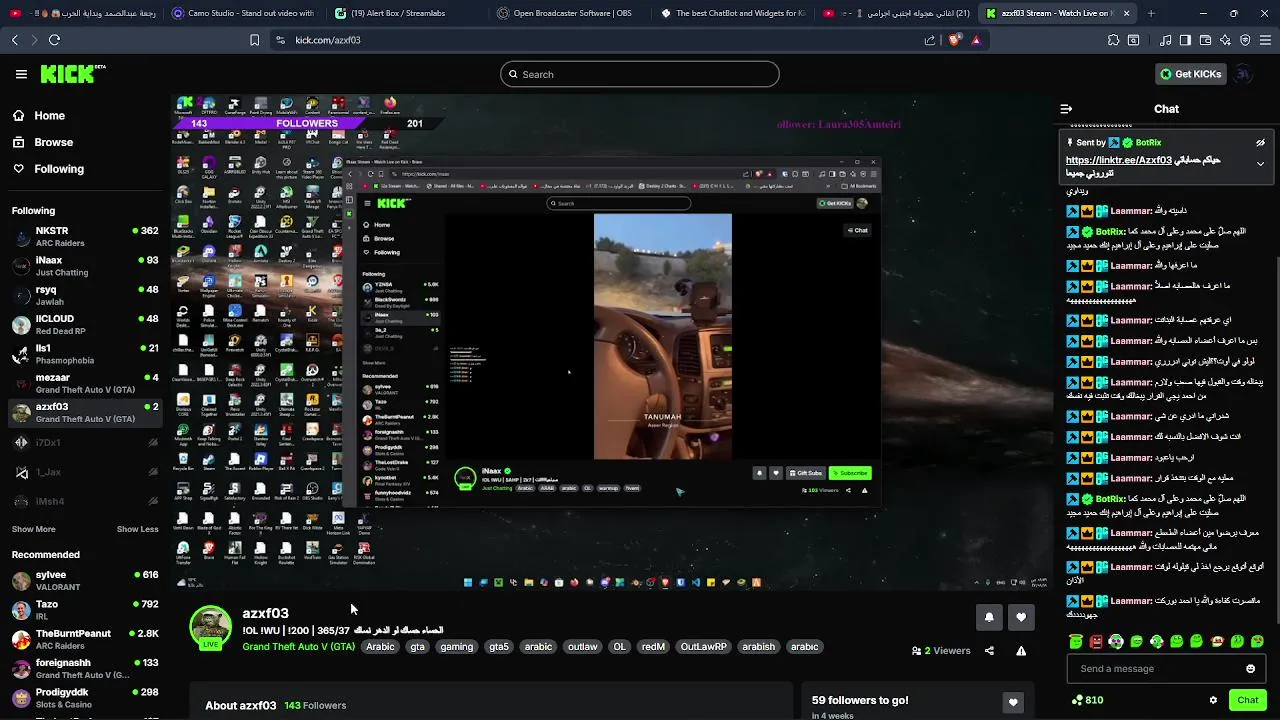Screen dimensions: 1280x720
Task: Share the azxf03 stream
Action: (x=989, y=651)
